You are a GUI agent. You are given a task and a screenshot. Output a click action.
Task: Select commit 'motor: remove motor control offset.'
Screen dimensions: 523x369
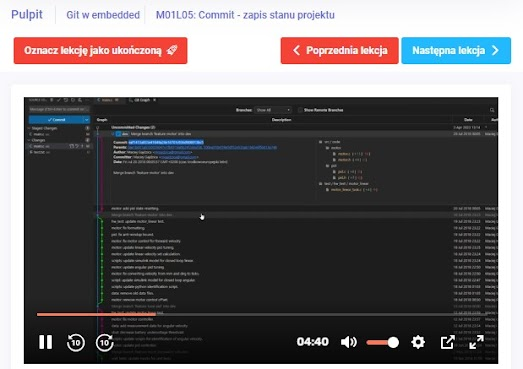pos(295,300)
